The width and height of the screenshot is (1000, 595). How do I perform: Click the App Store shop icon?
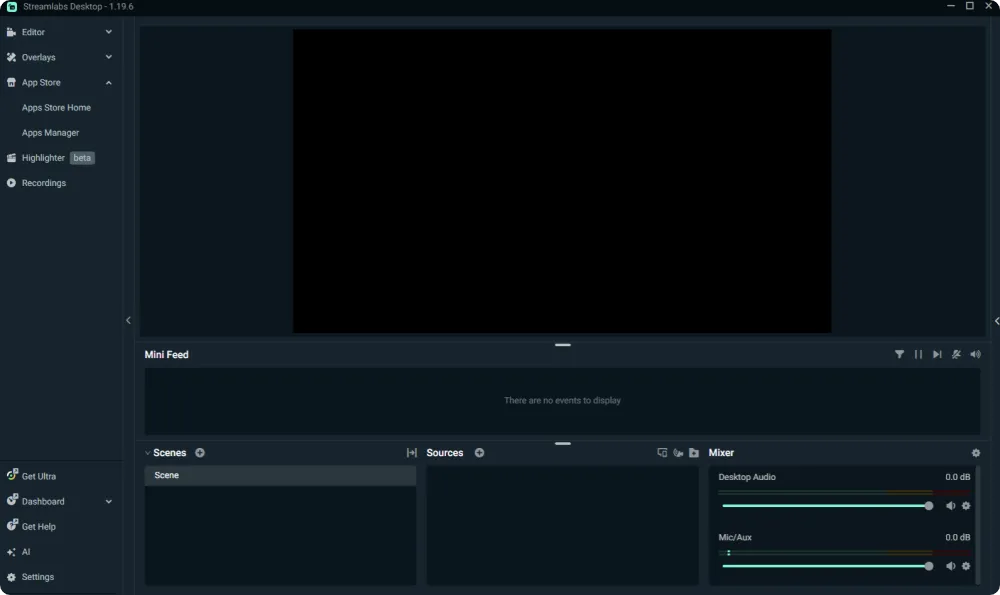11,82
